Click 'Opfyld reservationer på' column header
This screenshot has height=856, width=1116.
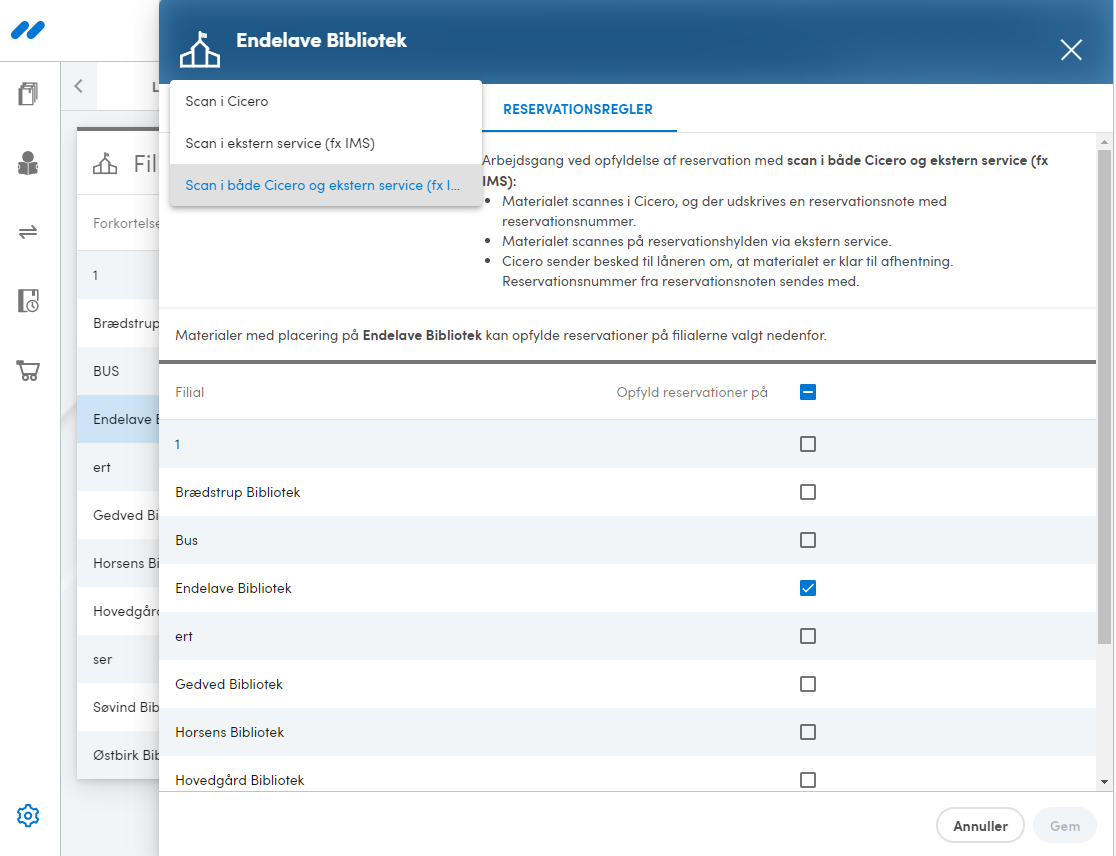coord(692,392)
